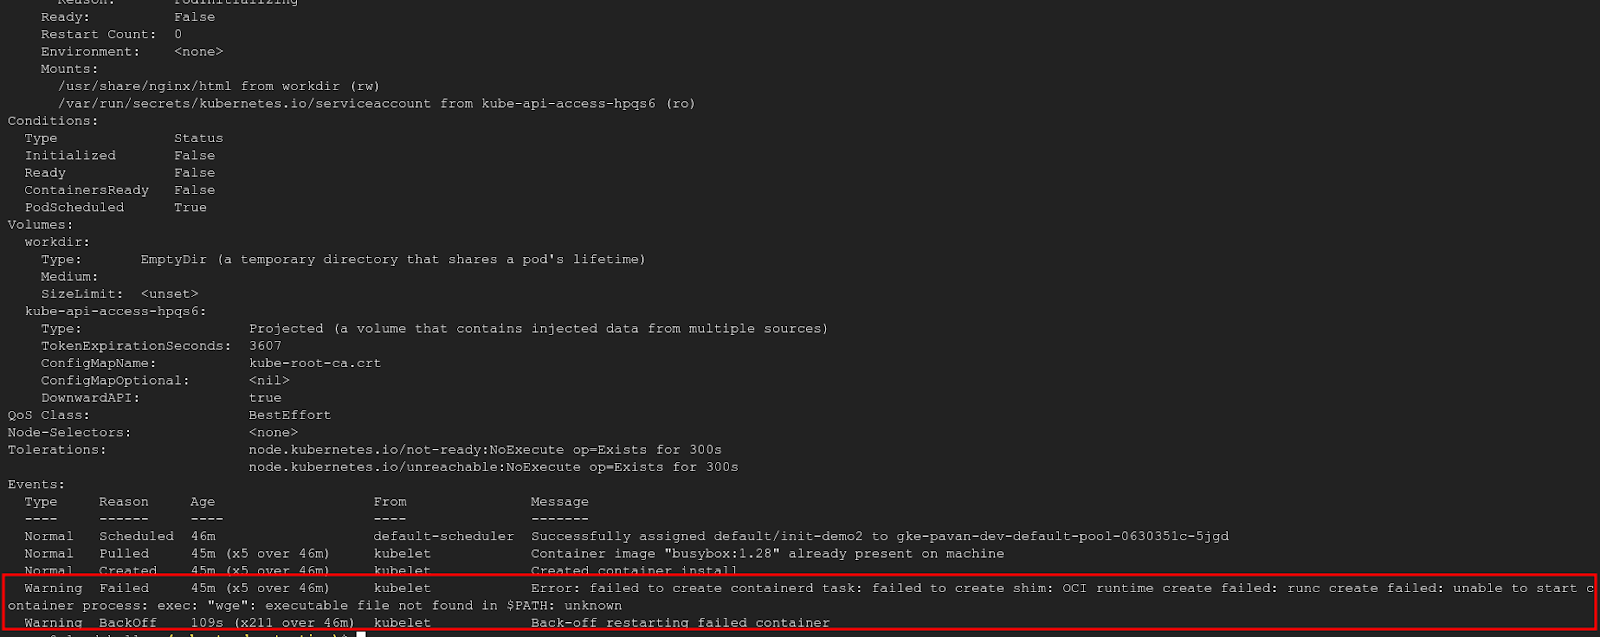Click the BackOff warning event row
This screenshot has height=637, width=1600.
(427, 622)
